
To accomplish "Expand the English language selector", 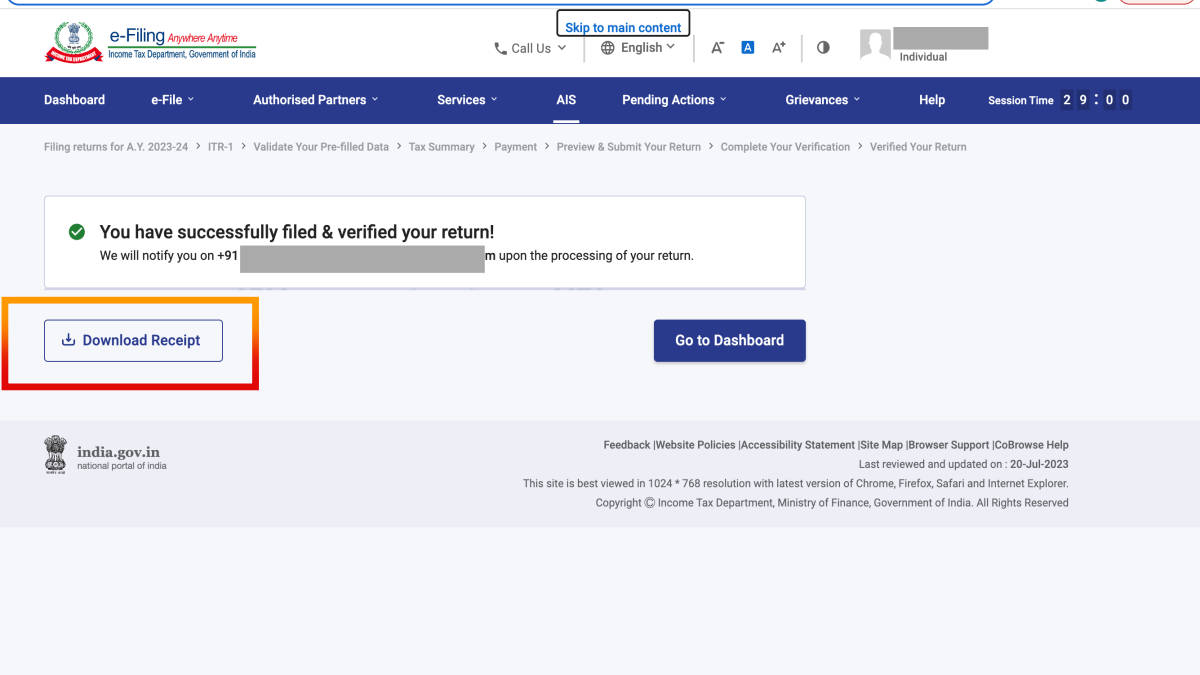I will click(638, 47).
